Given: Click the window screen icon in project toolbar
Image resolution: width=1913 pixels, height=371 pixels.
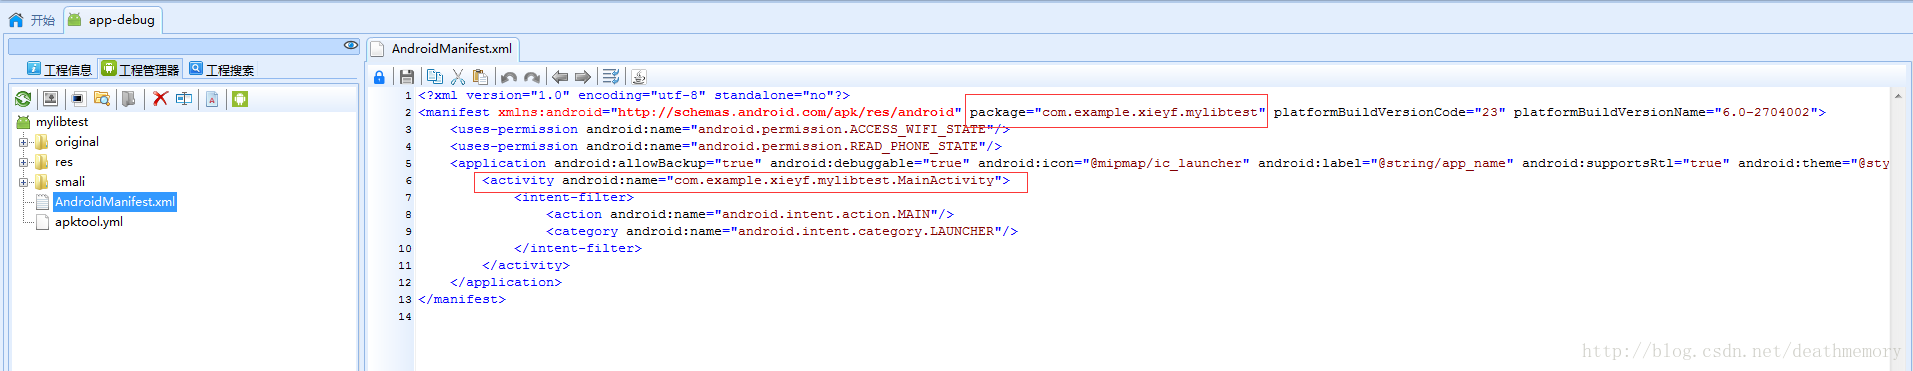Looking at the screenshot, I should 77,99.
